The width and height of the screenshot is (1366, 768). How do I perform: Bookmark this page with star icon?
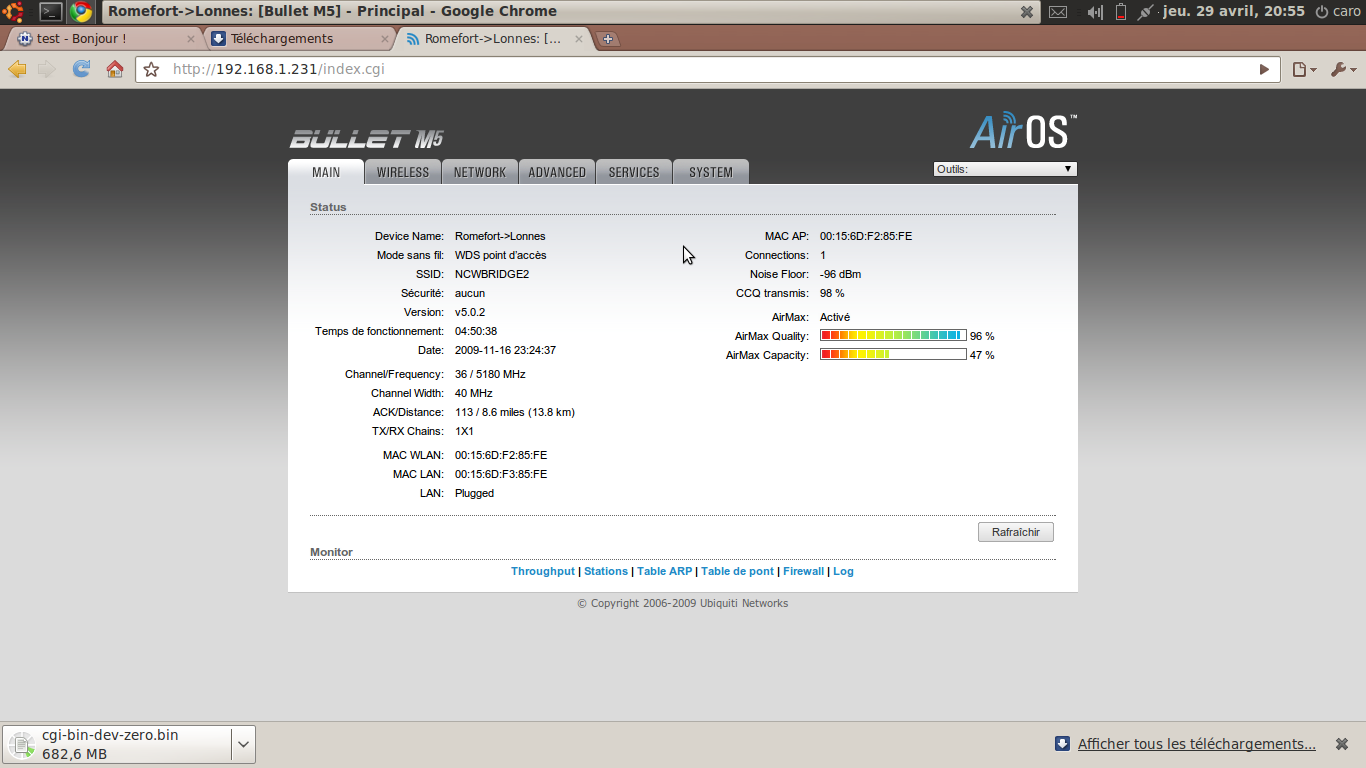coord(151,70)
